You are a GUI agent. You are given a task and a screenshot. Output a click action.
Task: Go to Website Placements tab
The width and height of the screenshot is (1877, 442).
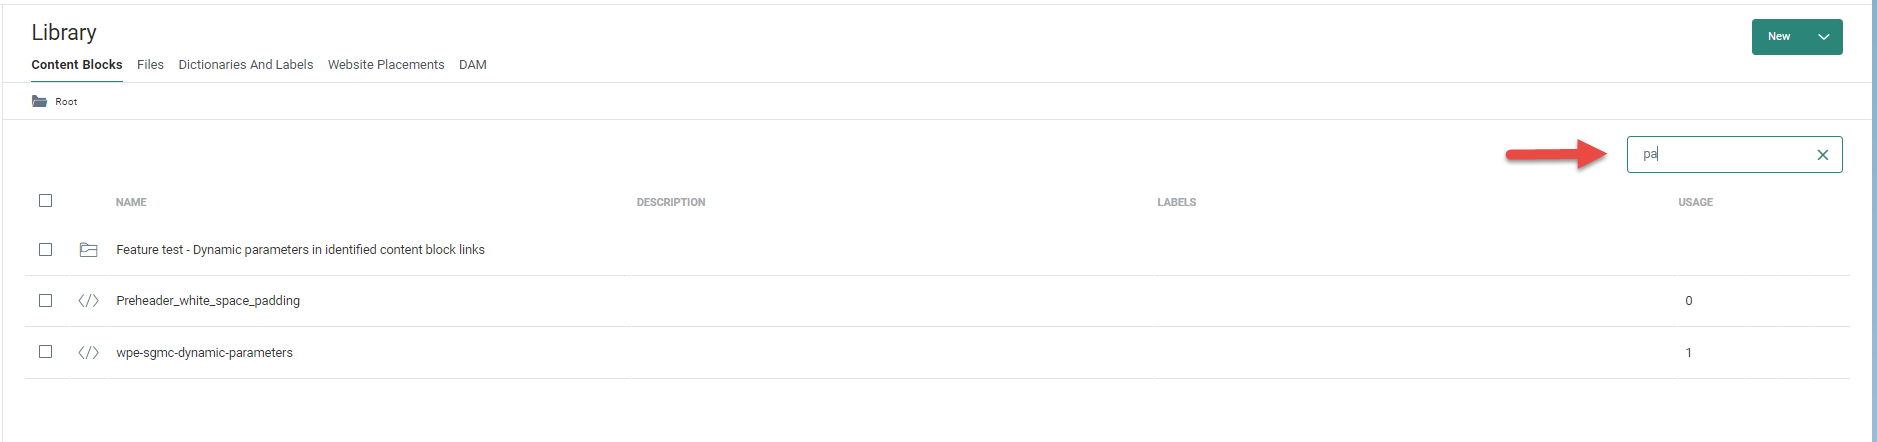(x=386, y=65)
